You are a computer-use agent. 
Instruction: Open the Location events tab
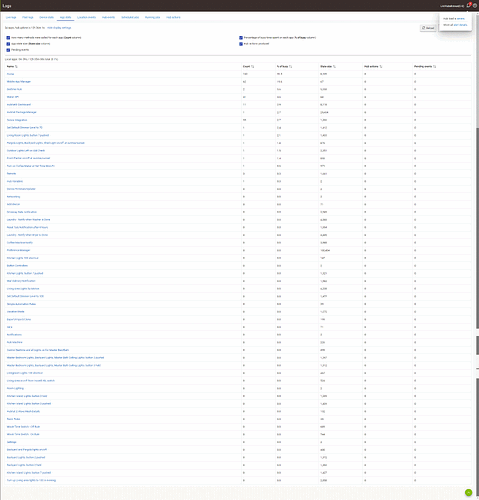coord(87,17)
